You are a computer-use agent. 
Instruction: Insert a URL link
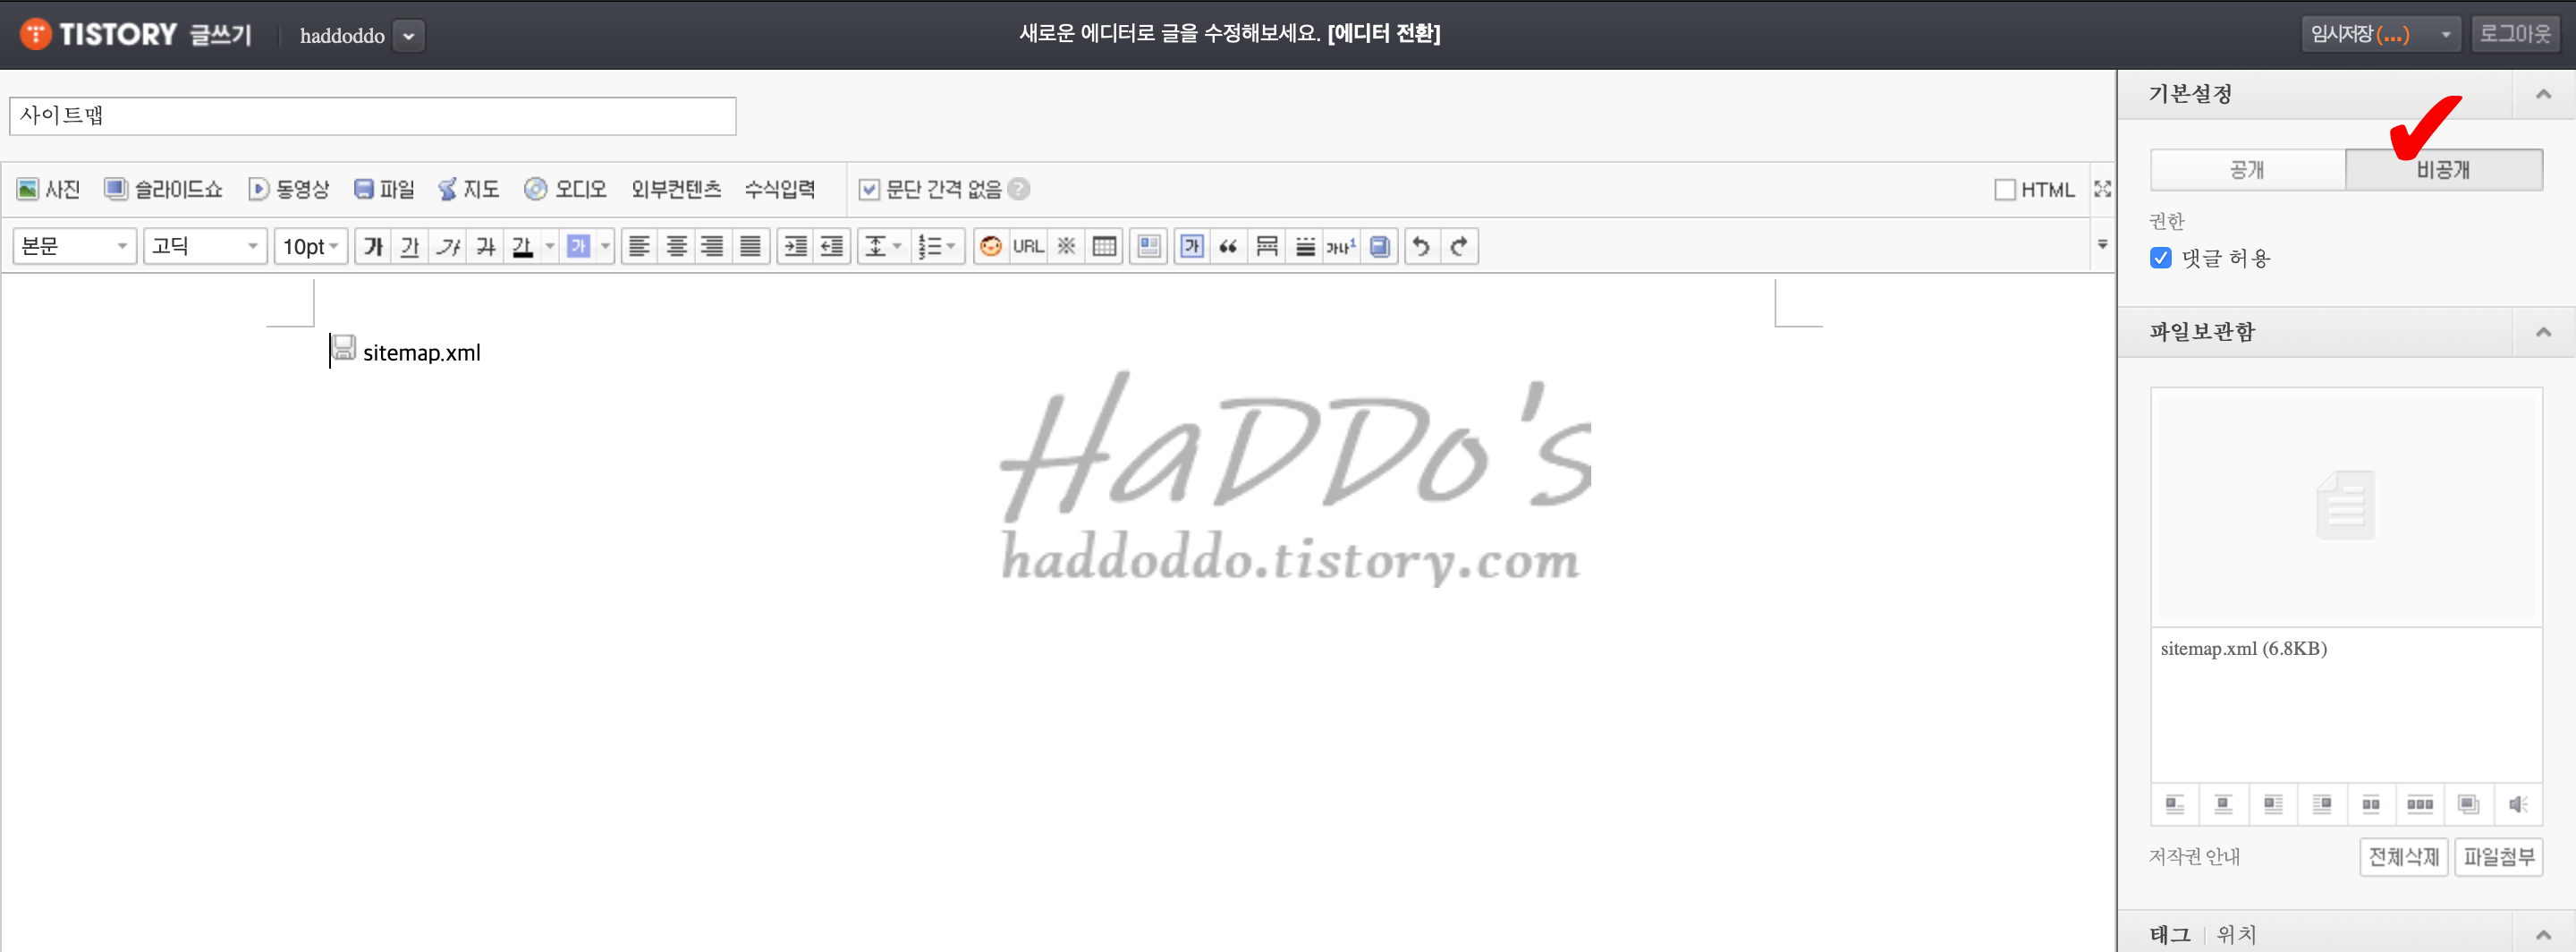1028,246
